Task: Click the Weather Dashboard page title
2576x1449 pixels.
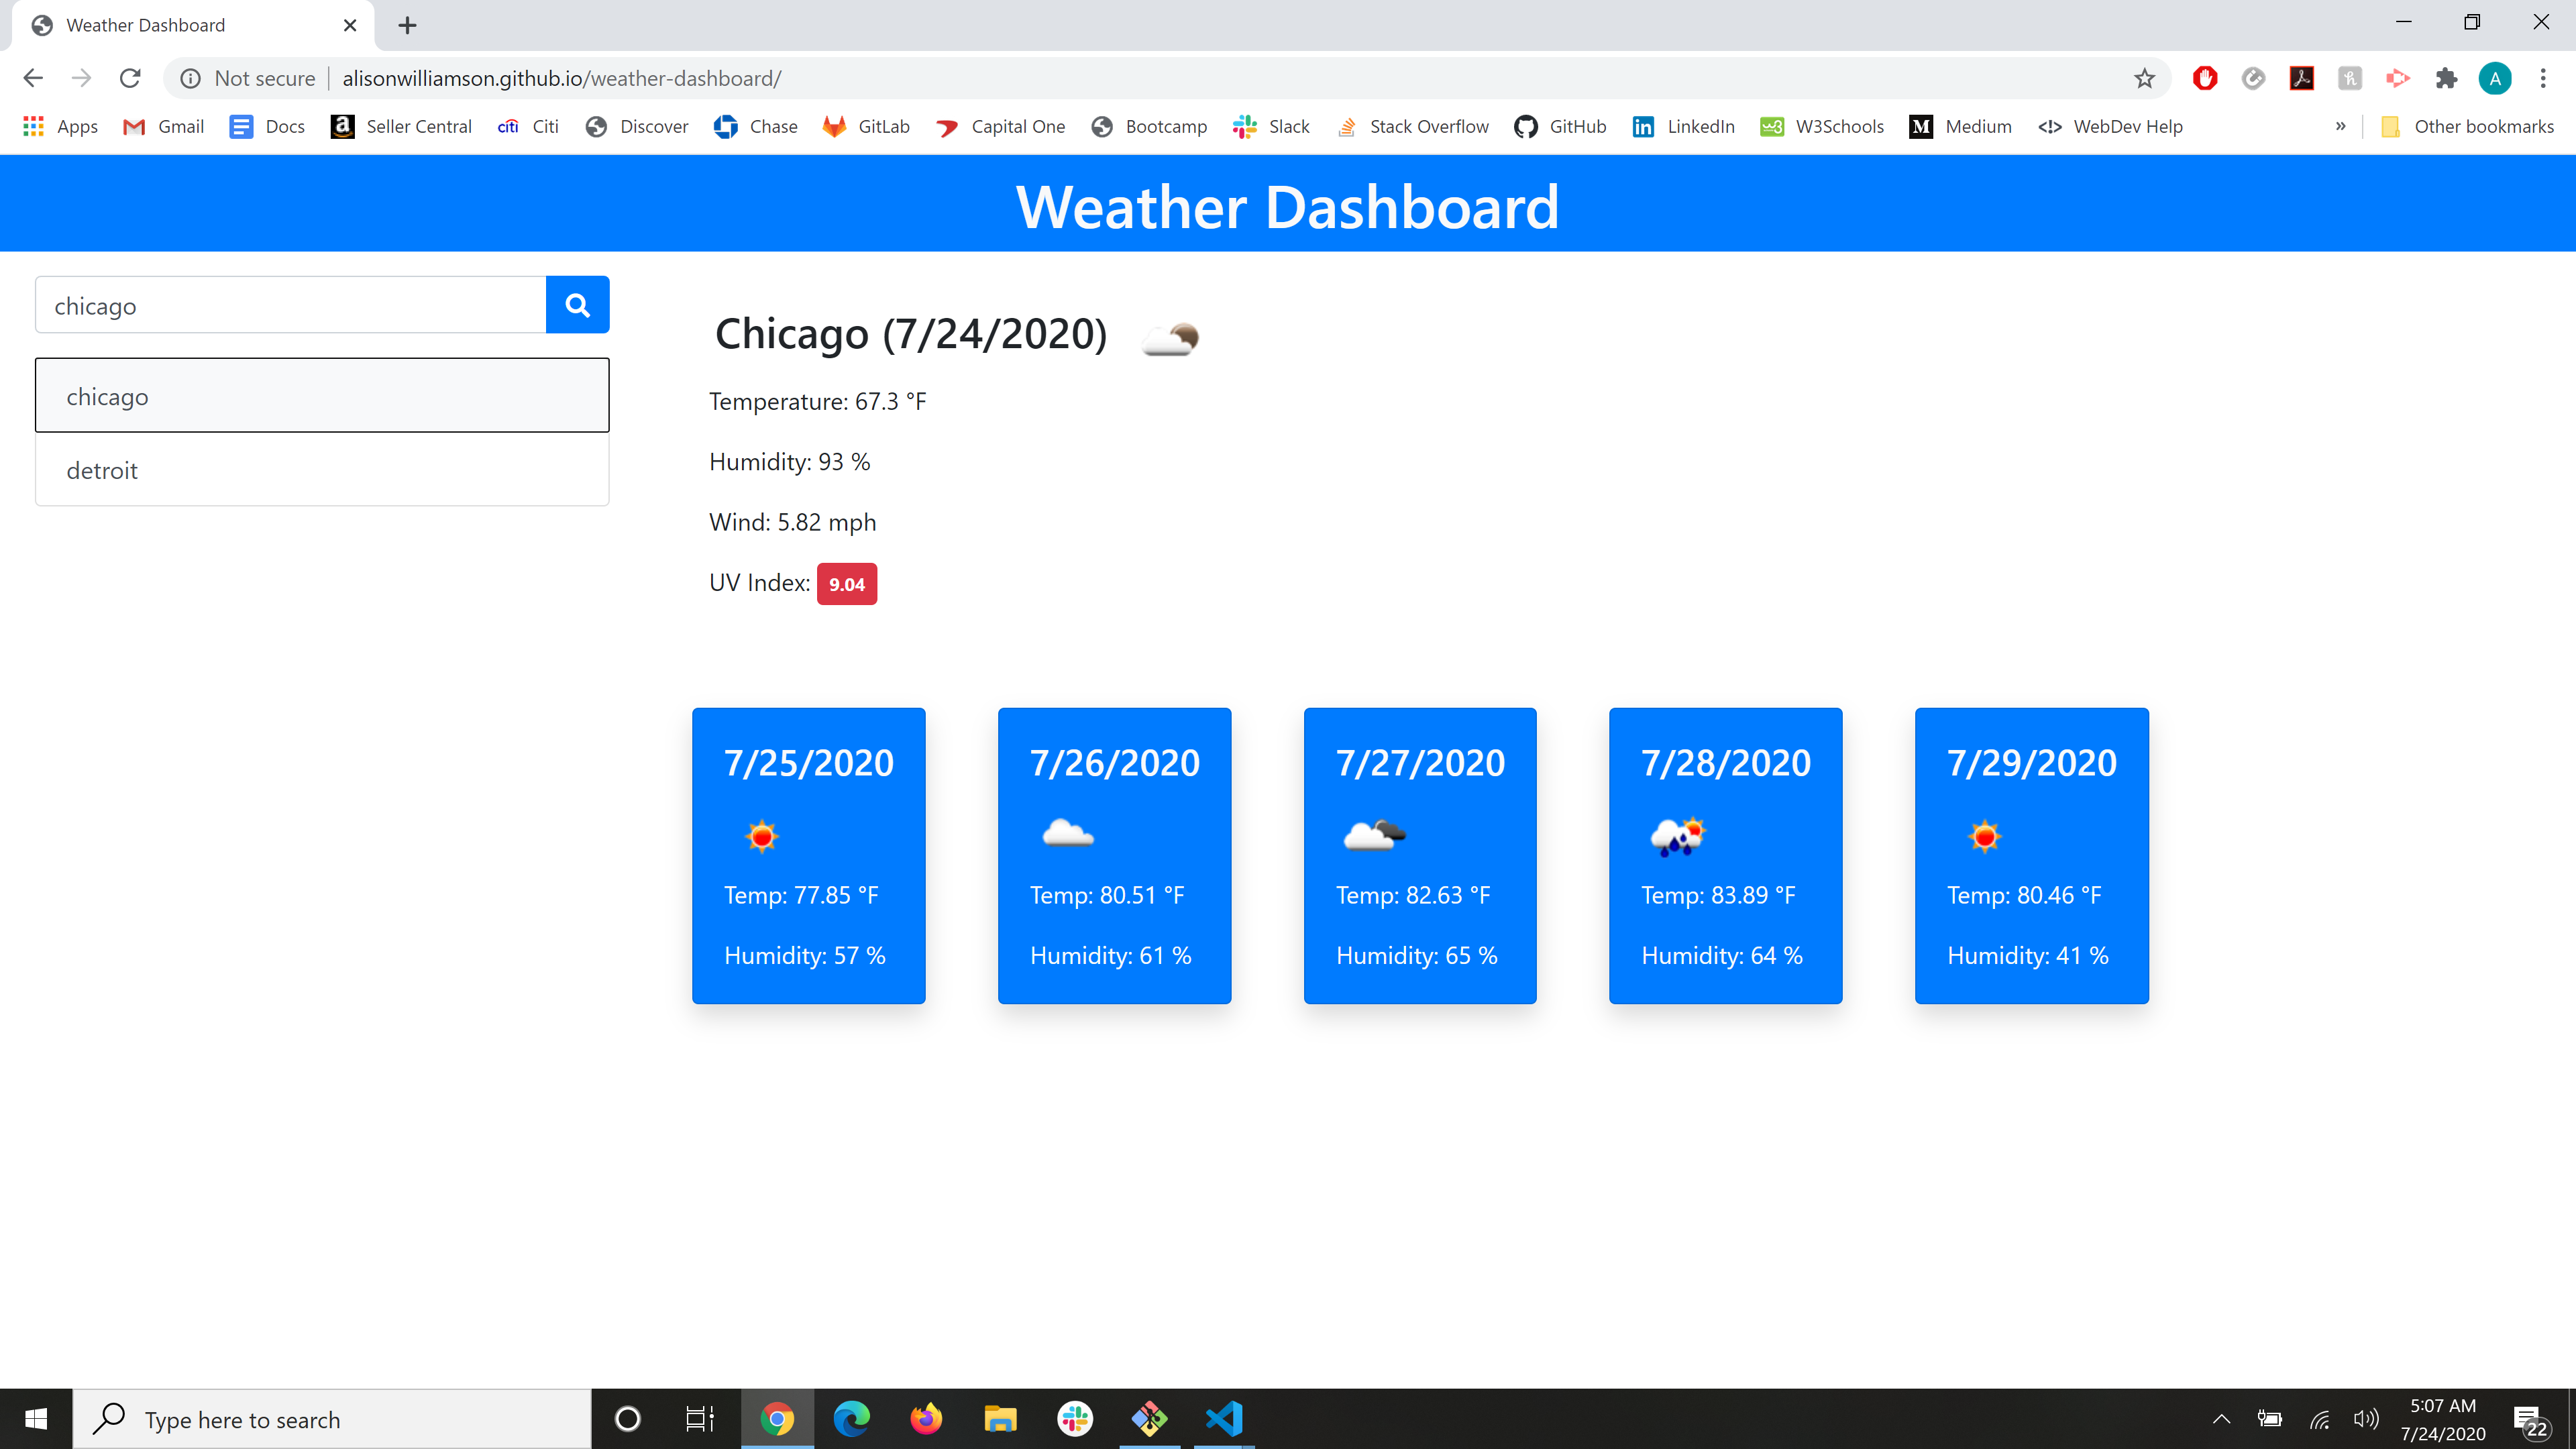Action: 1288,207
